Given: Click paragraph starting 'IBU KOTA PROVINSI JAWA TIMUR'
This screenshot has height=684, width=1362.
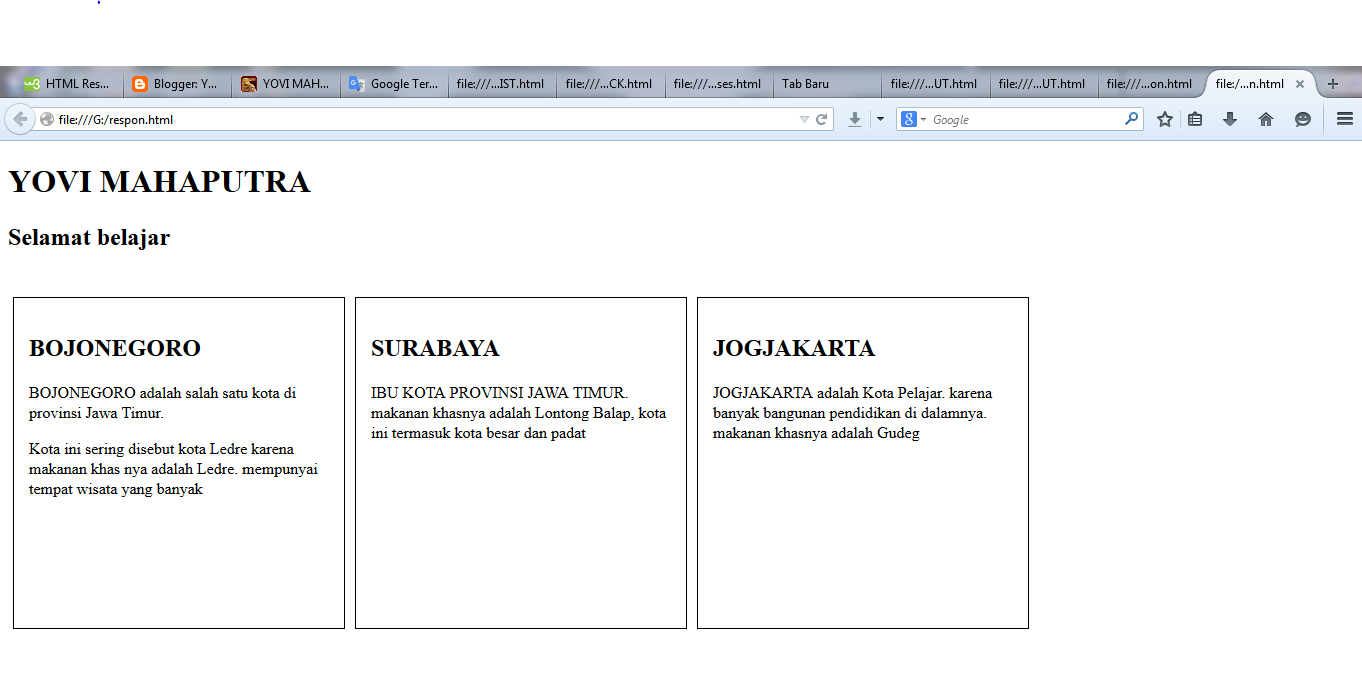Looking at the screenshot, I should point(518,413).
